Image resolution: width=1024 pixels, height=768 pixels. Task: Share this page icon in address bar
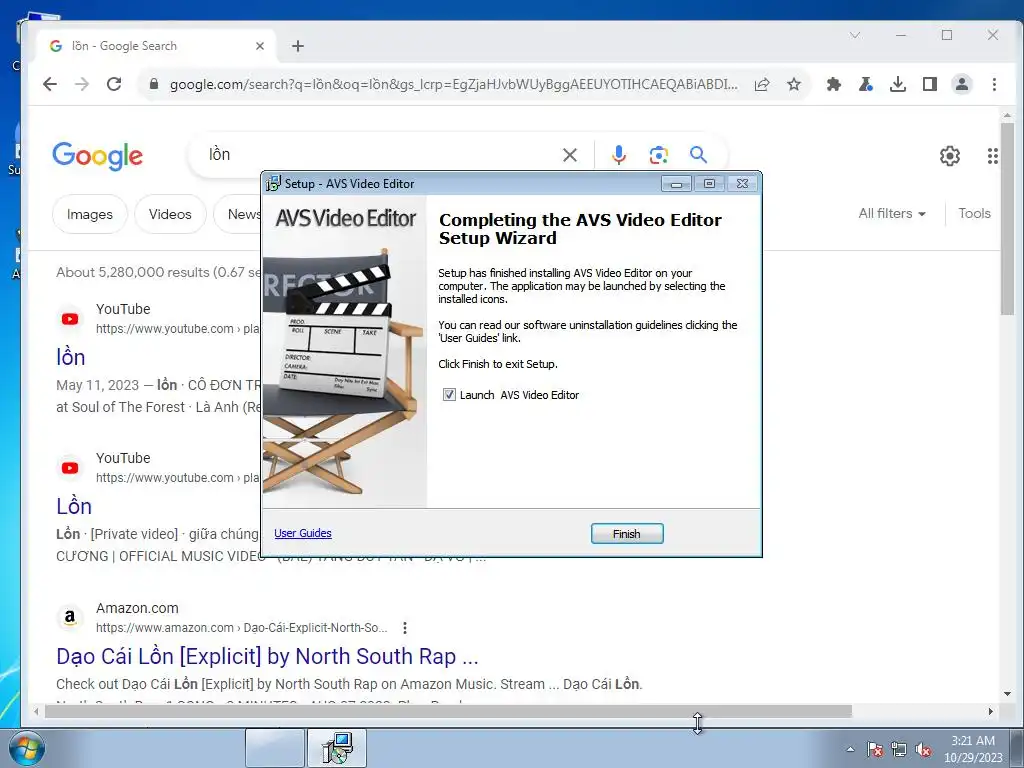click(x=761, y=84)
